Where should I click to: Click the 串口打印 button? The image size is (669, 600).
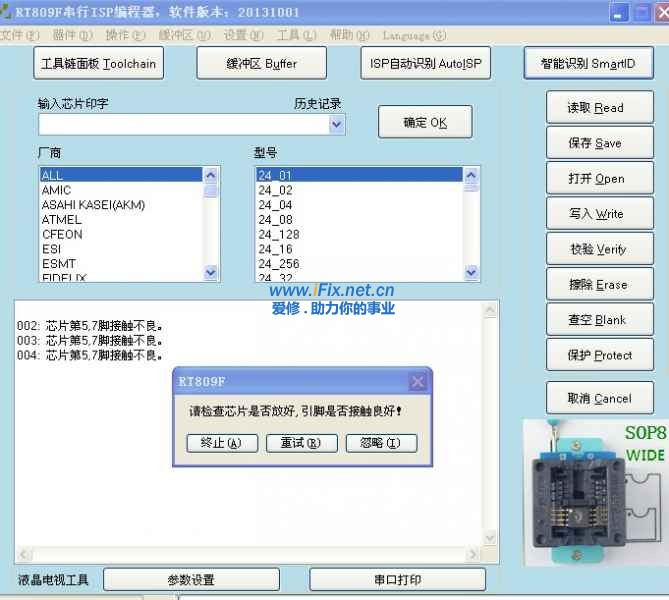pos(397,580)
